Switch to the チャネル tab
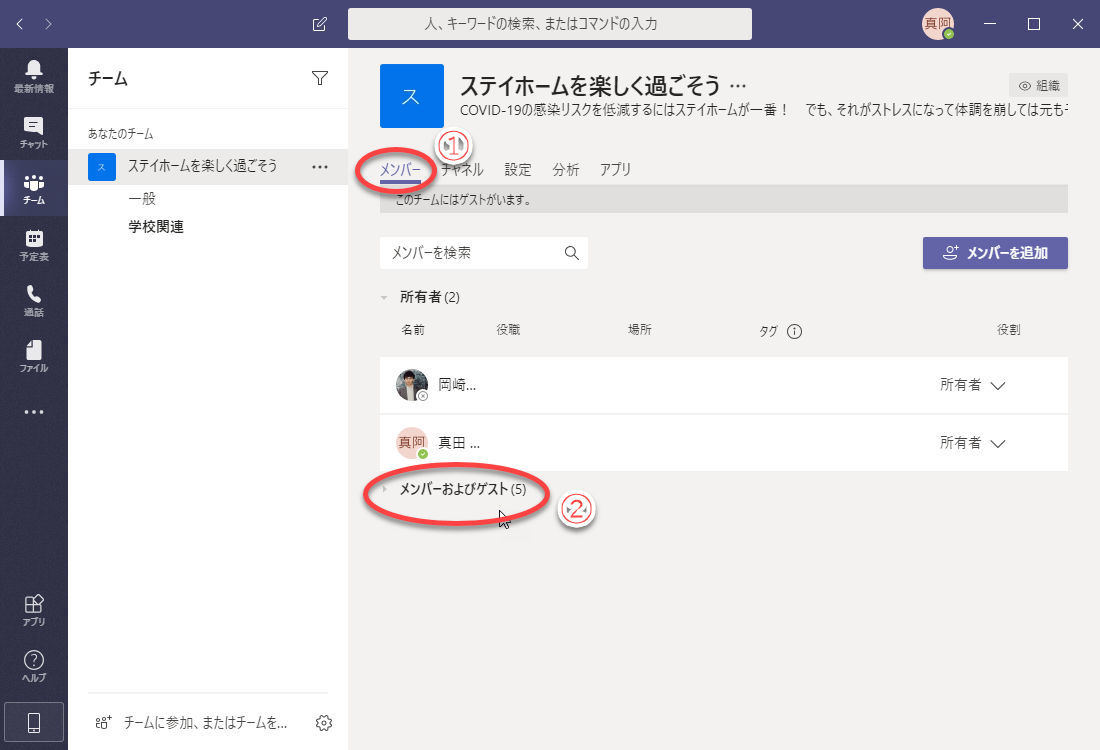 pyautogui.click(x=462, y=170)
